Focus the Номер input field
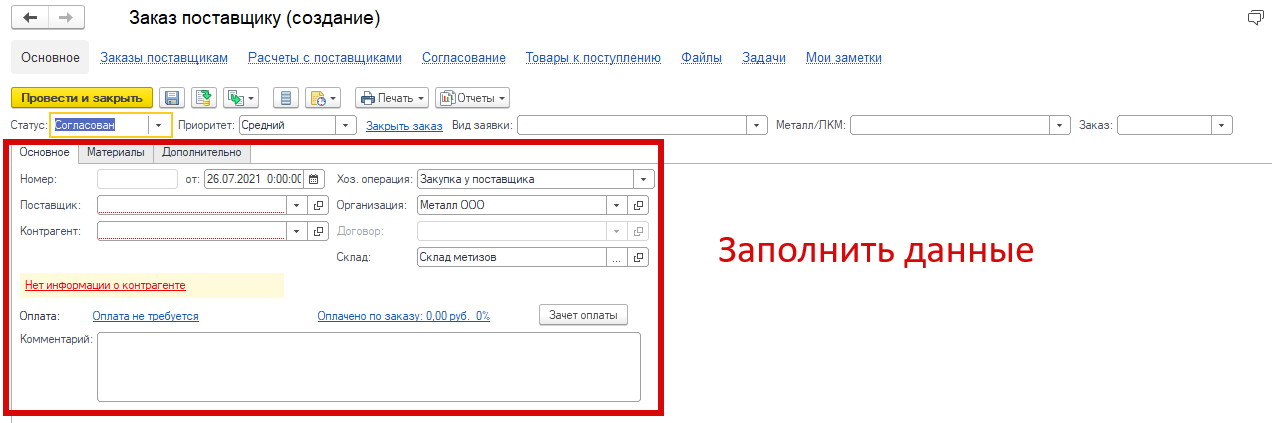Viewport: 1272px width, 423px height. pos(137,179)
